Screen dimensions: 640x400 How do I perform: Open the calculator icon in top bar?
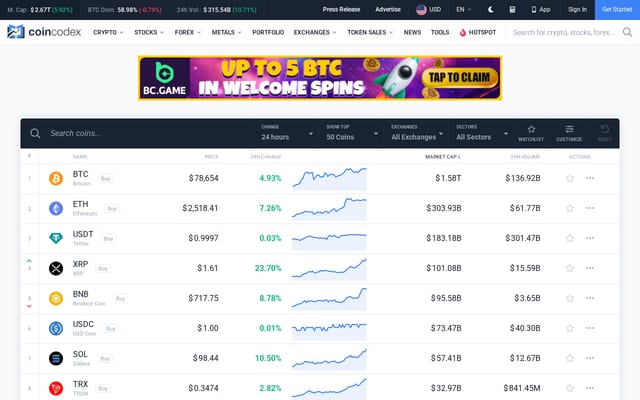(x=512, y=9)
